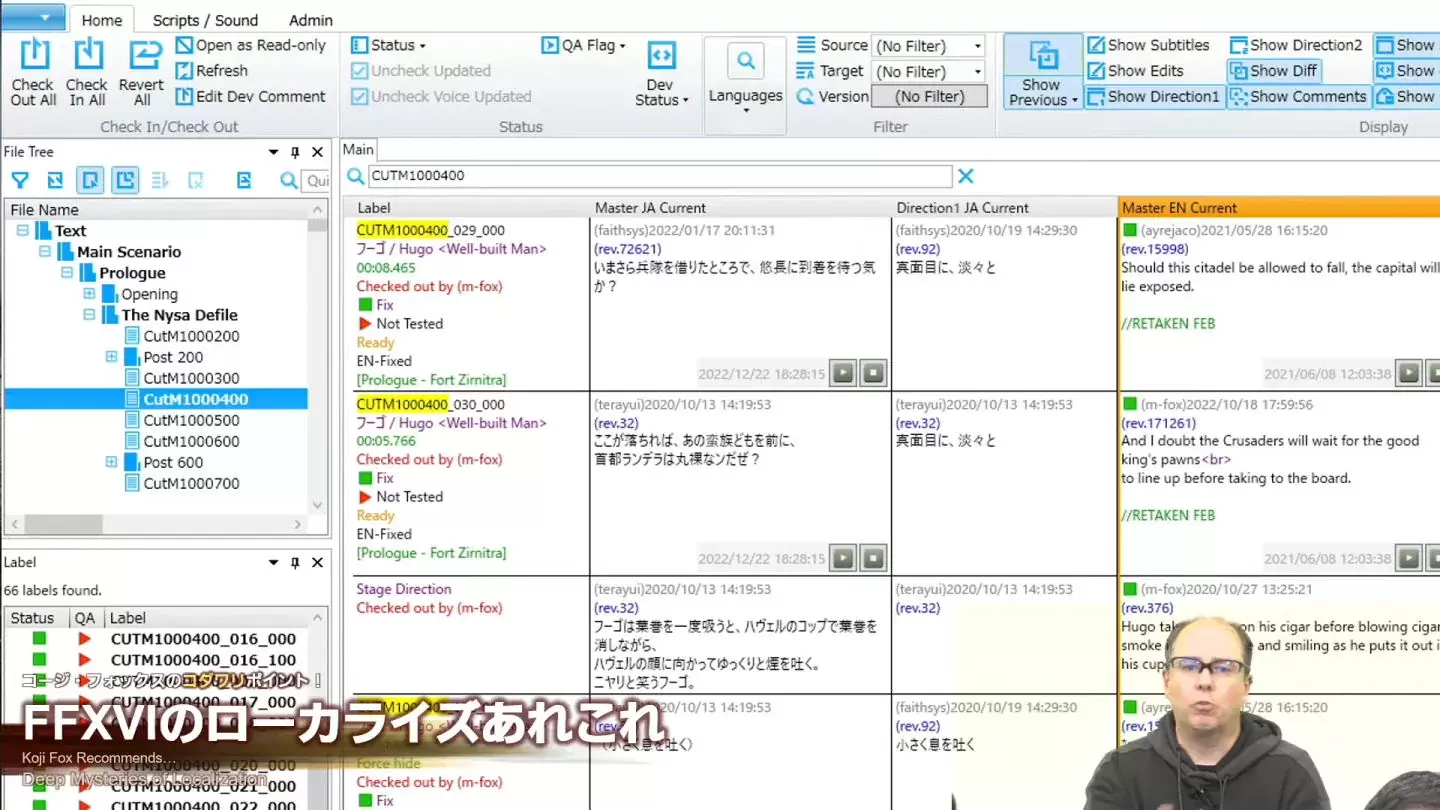This screenshot has width=1440, height=810.
Task: Open the Source filter dropdown
Action: (x=977, y=46)
